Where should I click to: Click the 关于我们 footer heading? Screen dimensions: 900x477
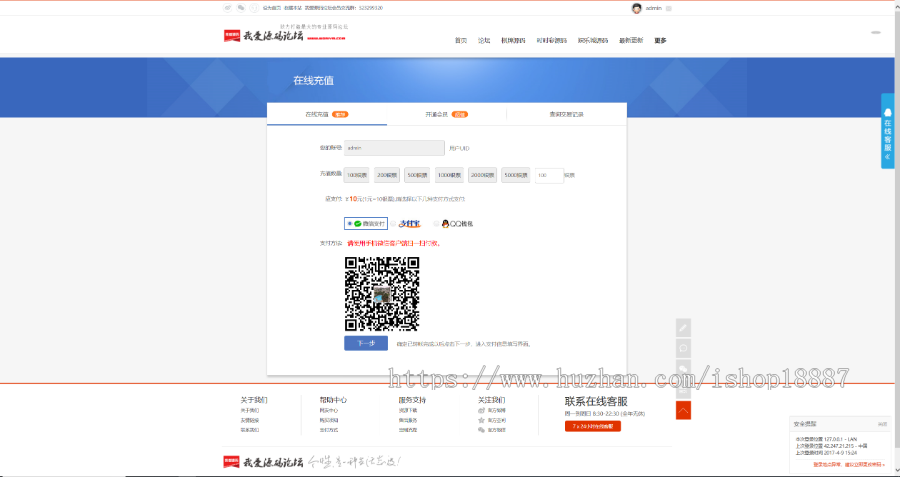(x=254, y=400)
